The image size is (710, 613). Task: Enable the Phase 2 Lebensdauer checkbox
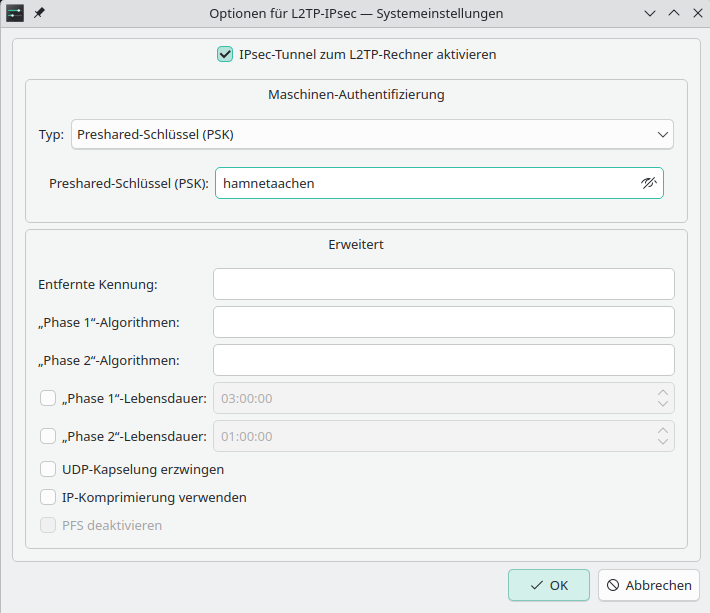click(48, 436)
